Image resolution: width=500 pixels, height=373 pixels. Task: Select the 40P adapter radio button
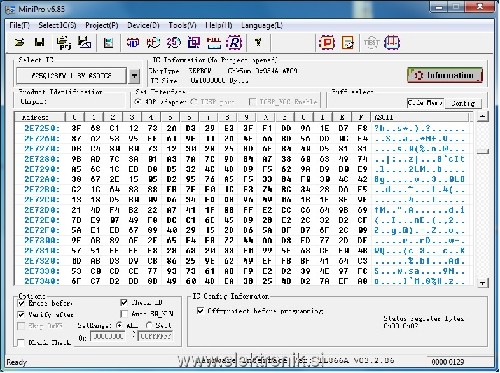[138, 102]
